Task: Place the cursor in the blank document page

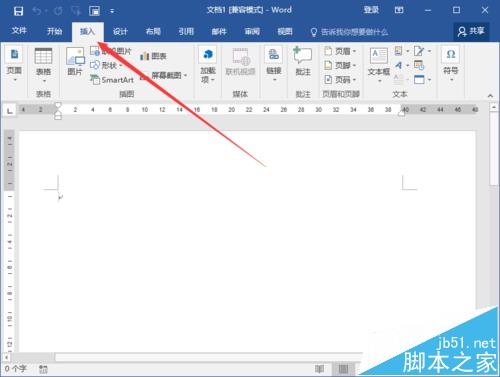Action: pos(247,240)
